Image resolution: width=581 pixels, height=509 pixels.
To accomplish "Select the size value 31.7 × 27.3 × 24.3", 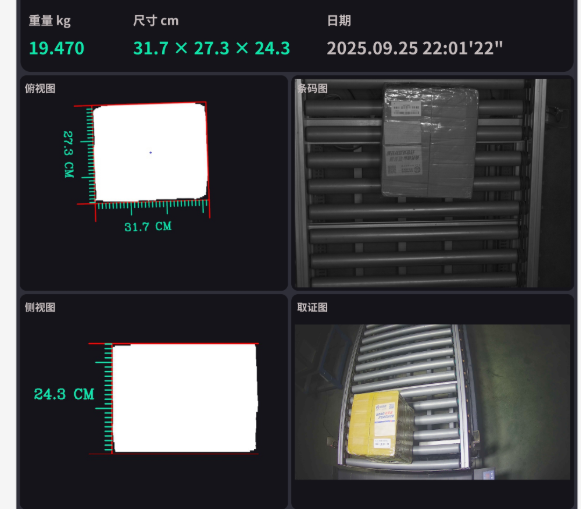I will tap(212, 49).
